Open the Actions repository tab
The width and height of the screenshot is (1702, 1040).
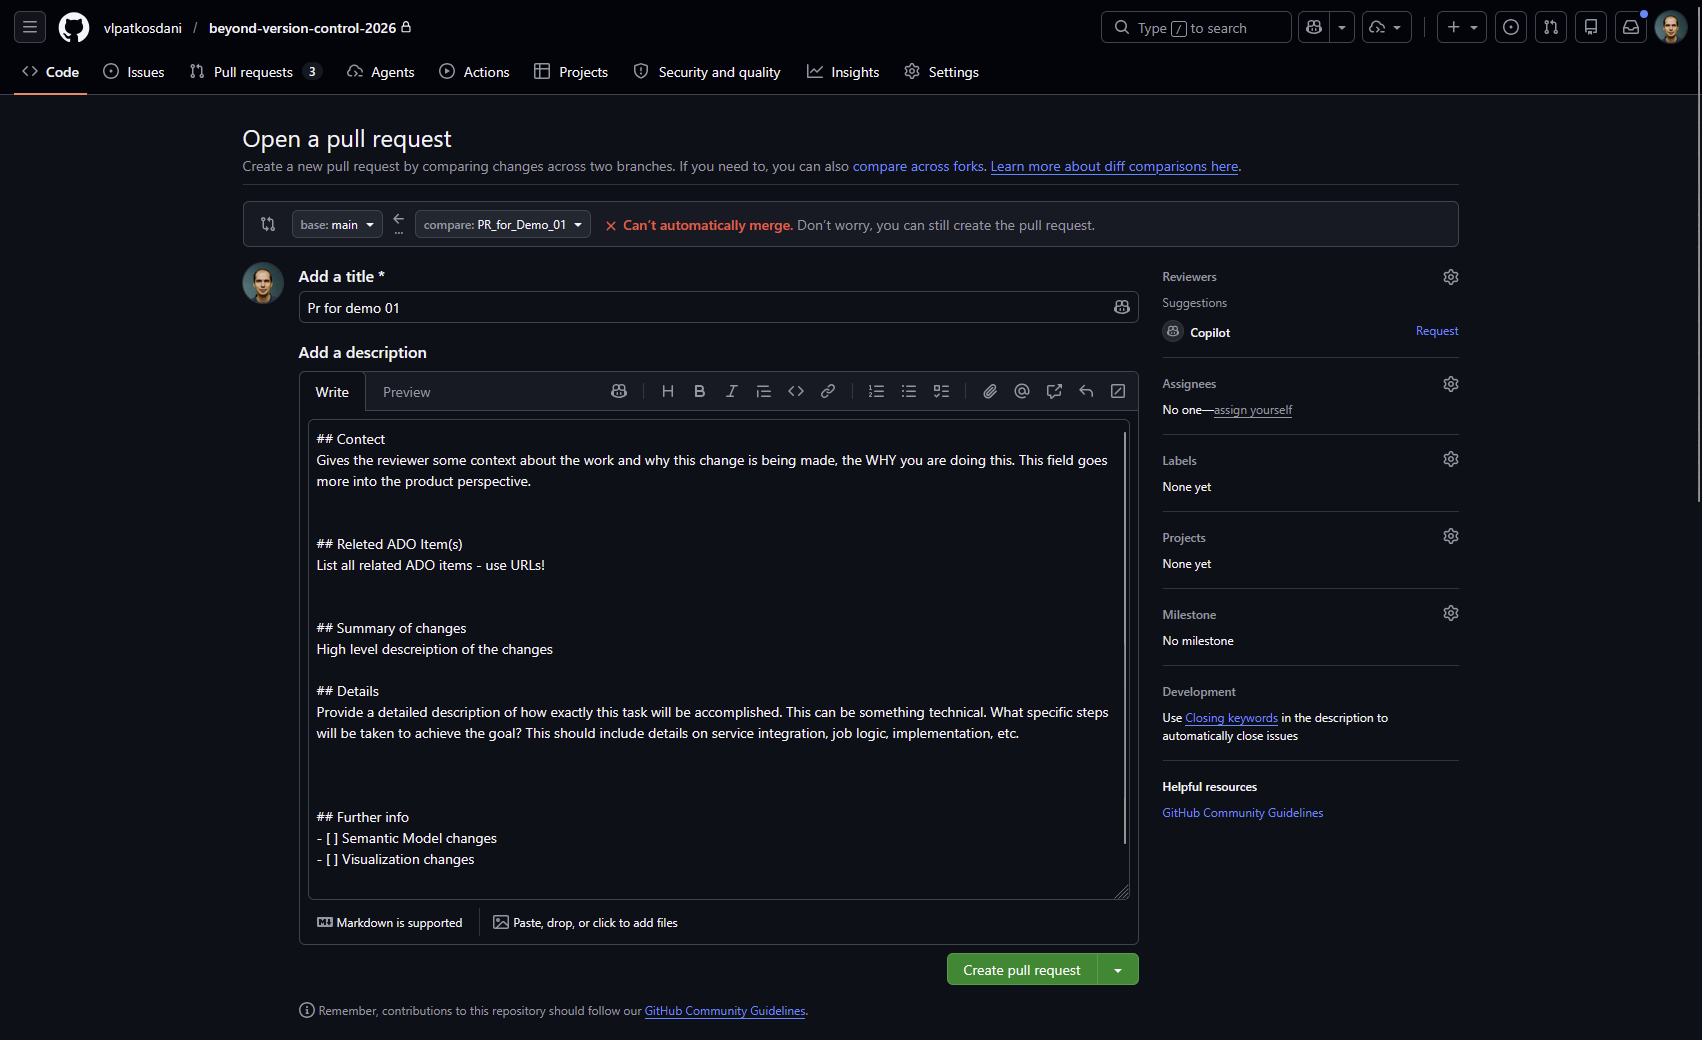(x=475, y=72)
